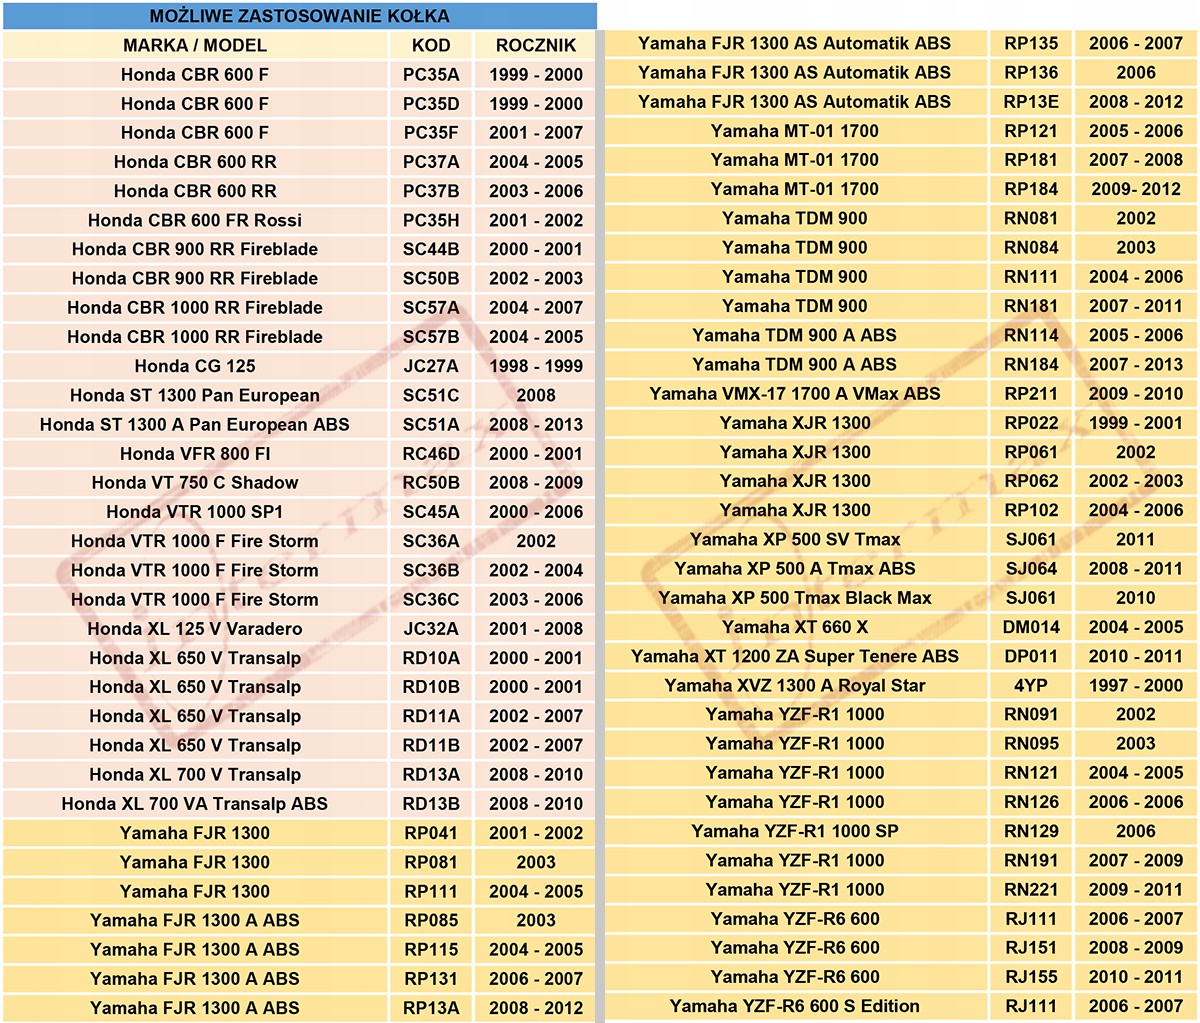Click code cell SC50B
1200x1023 pixels.
431,278
